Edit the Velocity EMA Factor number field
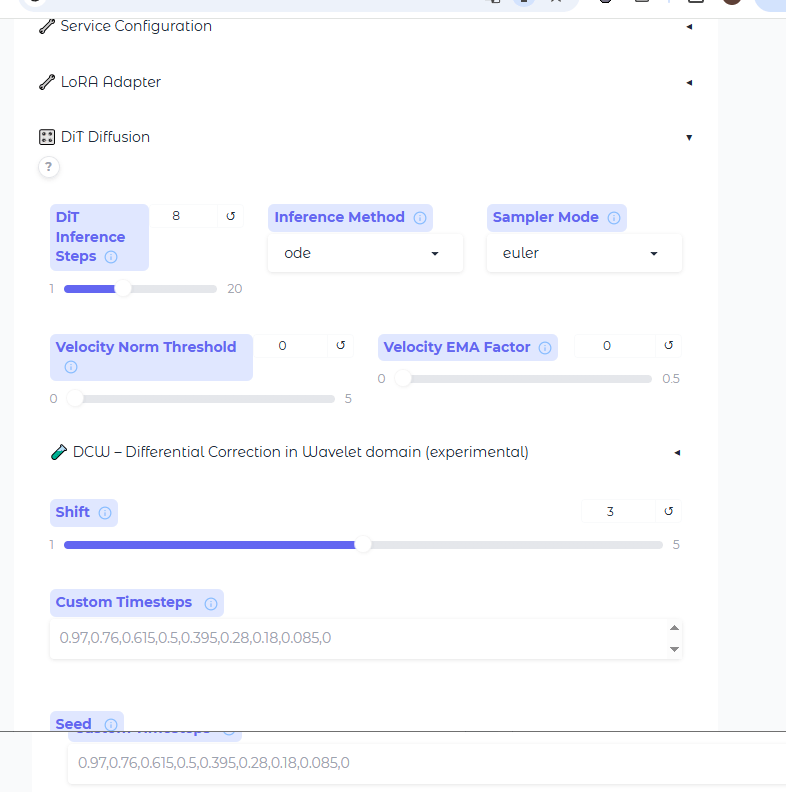The height and width of the screenshot is (792, 786). [615, 345]
